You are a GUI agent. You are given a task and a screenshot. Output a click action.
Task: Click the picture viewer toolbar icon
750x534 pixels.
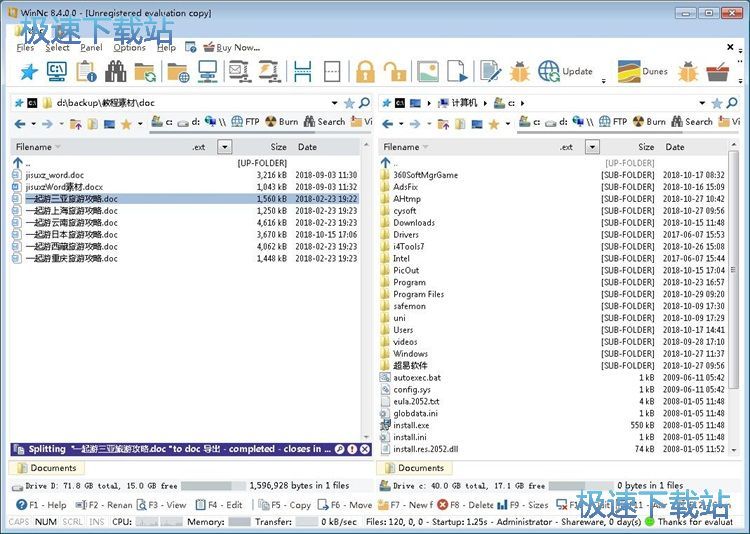pyautogui.click(x=428, y=72)
